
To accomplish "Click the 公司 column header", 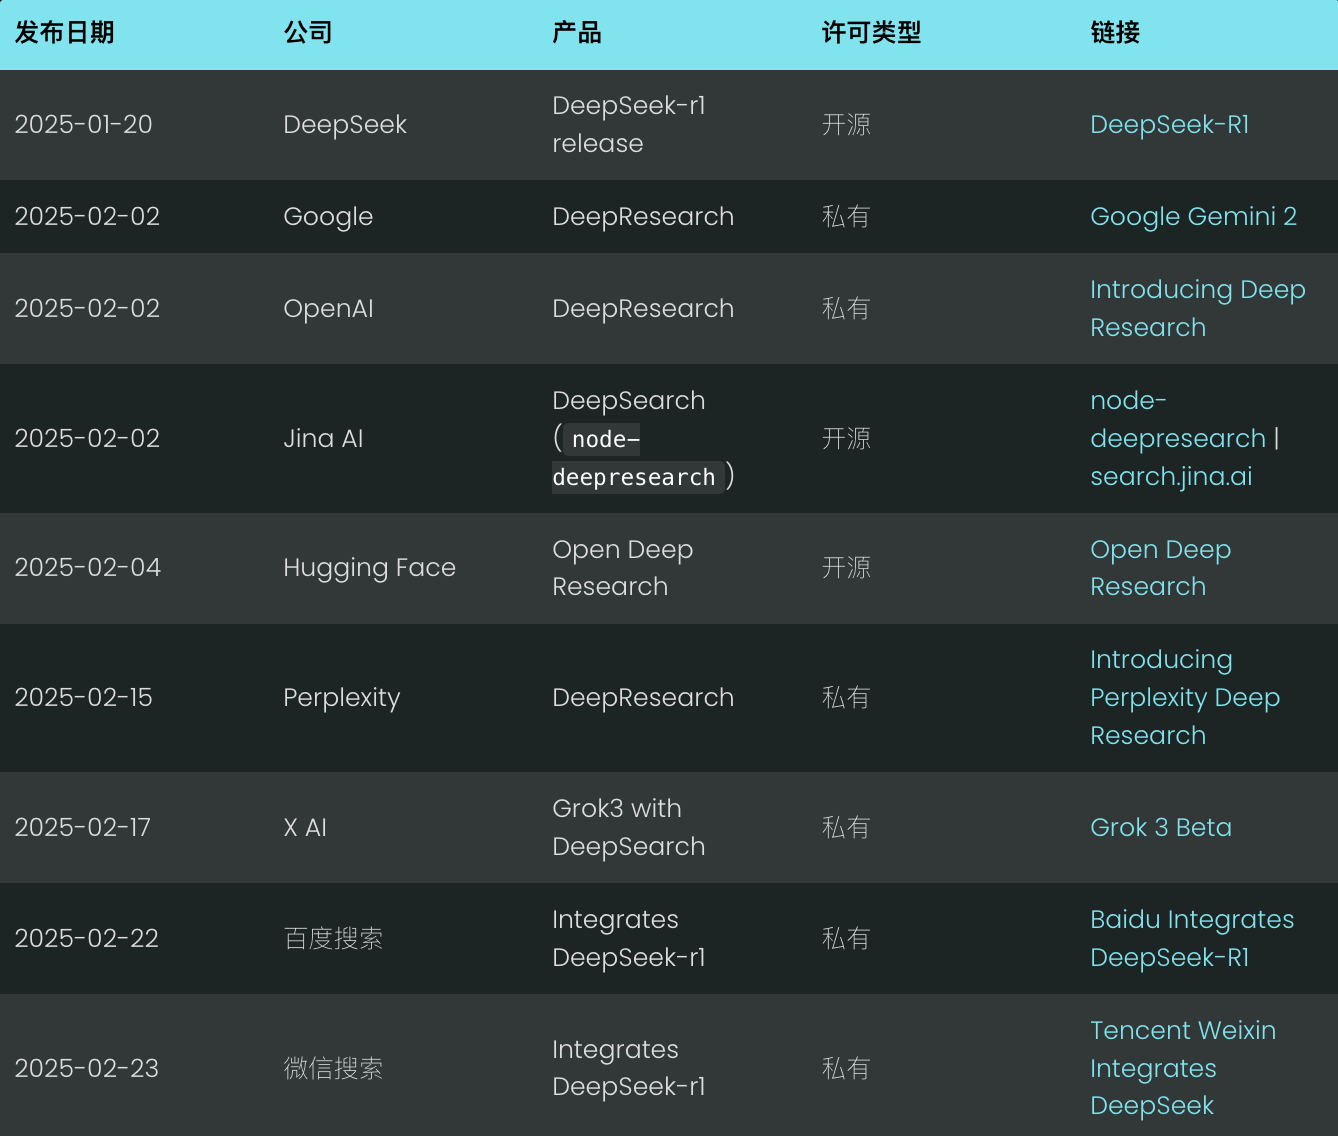I will tap(307, 33).
